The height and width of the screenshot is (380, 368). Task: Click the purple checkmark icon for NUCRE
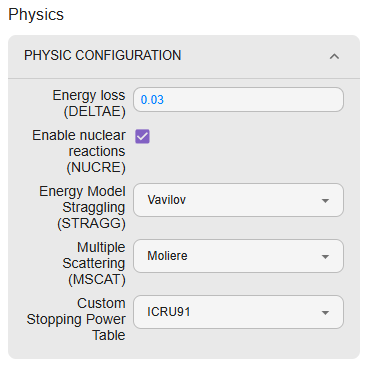coord(143,136)
